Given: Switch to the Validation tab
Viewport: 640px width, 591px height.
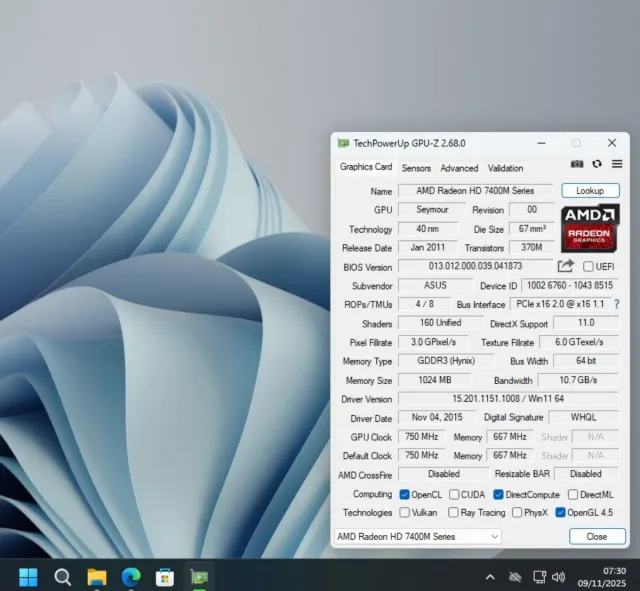Looking at the screenshot, I should pyautogui.click(x=505, y=168).
